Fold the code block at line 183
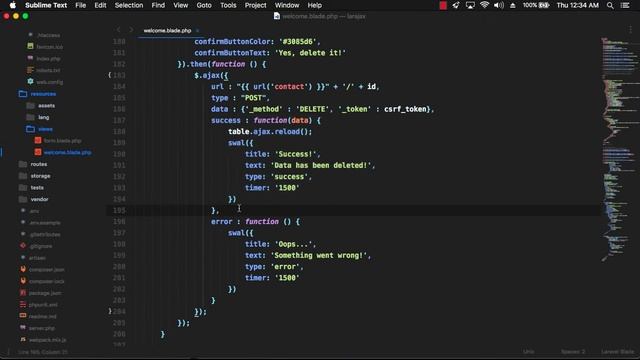 tap(109, 75)
